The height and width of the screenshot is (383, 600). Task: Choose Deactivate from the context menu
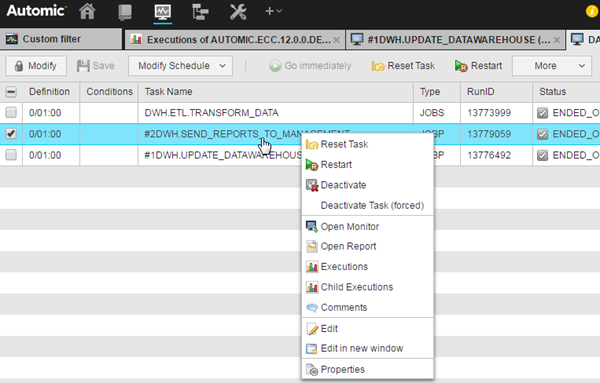click(367, 185)
